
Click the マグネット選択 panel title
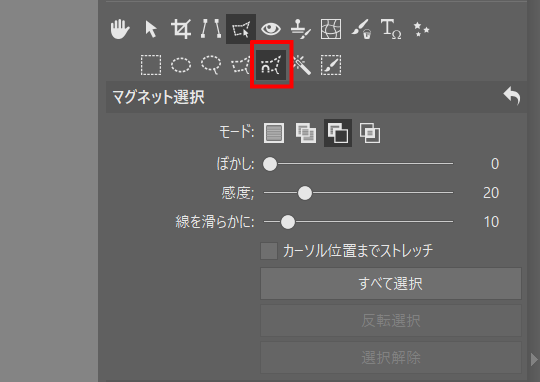coord(159,97)
